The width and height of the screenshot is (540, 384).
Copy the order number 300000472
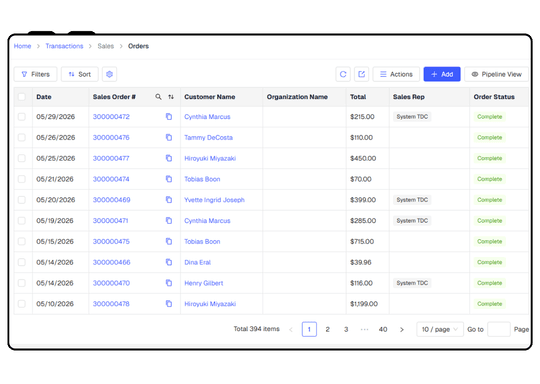click(169, 117)
